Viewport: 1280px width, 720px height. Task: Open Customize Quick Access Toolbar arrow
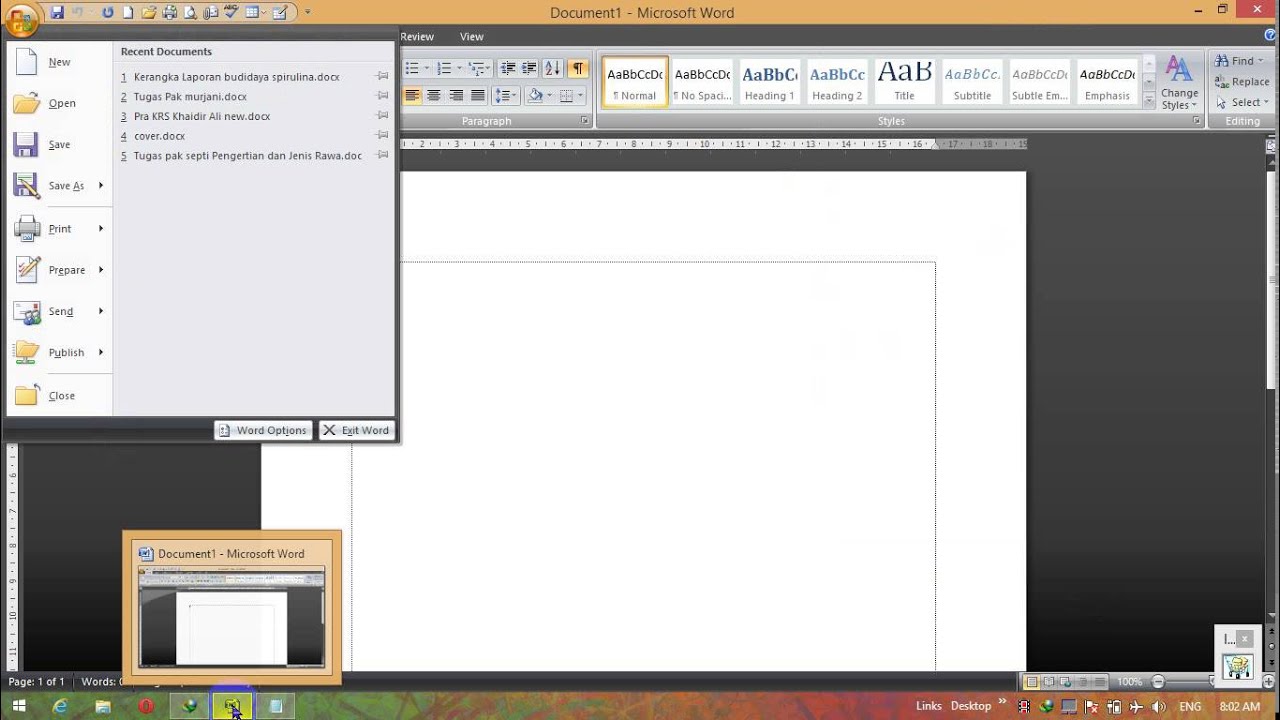308,13
